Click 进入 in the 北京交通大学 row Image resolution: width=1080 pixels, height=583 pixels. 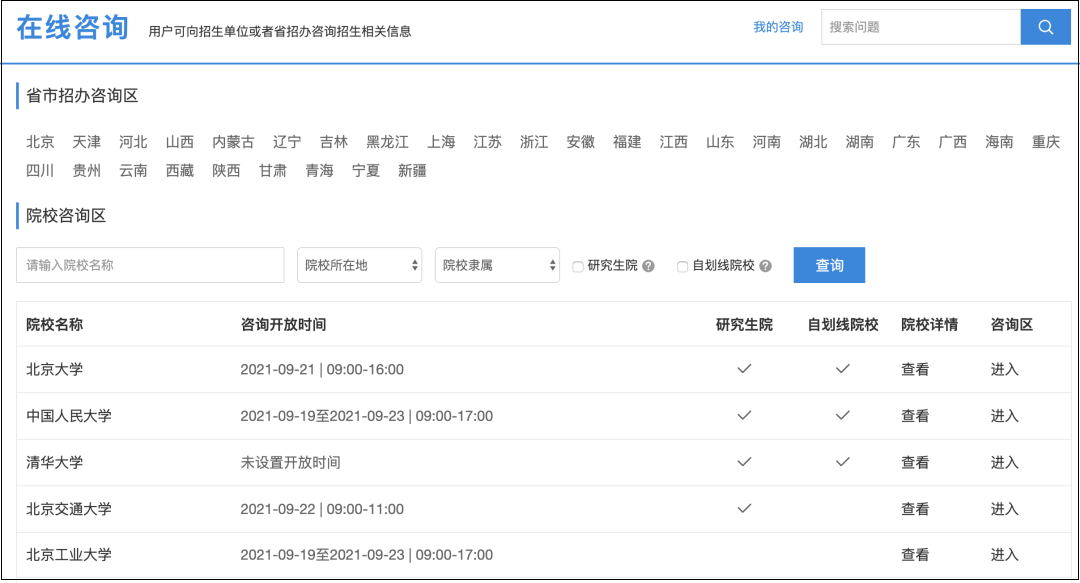coord(1004,509)
